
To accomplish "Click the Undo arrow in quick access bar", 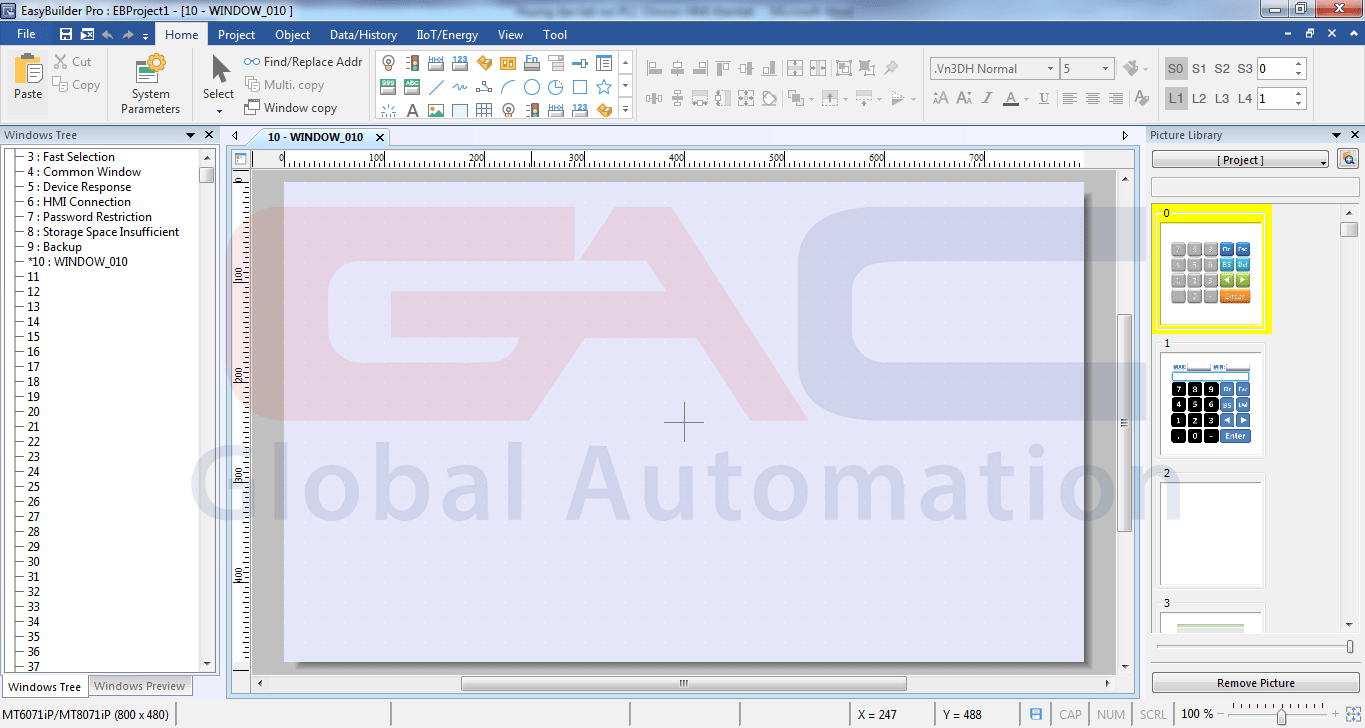I will pos(107,34).
